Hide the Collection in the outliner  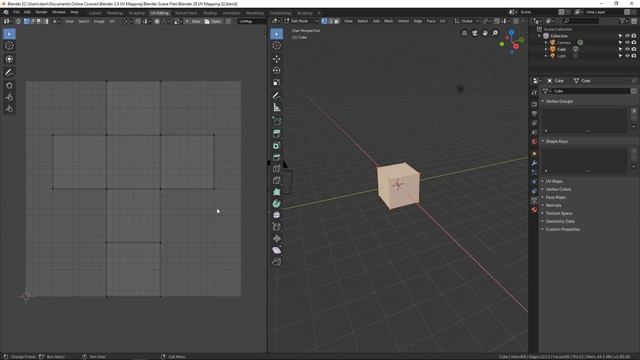(627, 36)
